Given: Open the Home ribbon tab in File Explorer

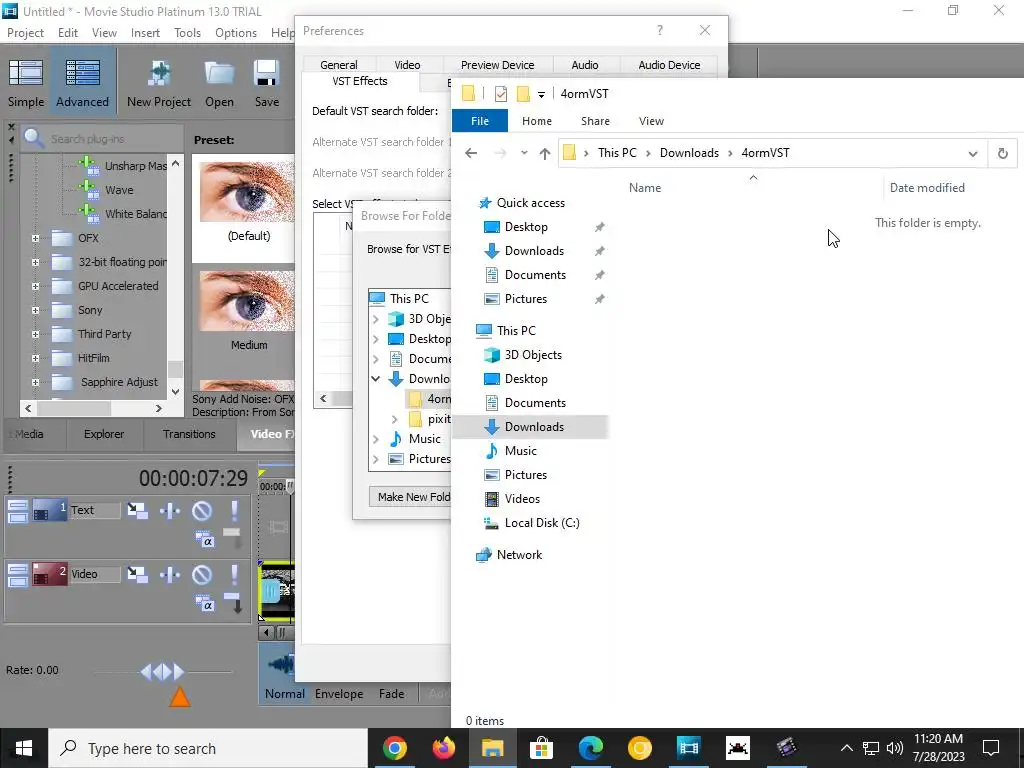Looking at the screenshot, I should (x=537, y=121).
